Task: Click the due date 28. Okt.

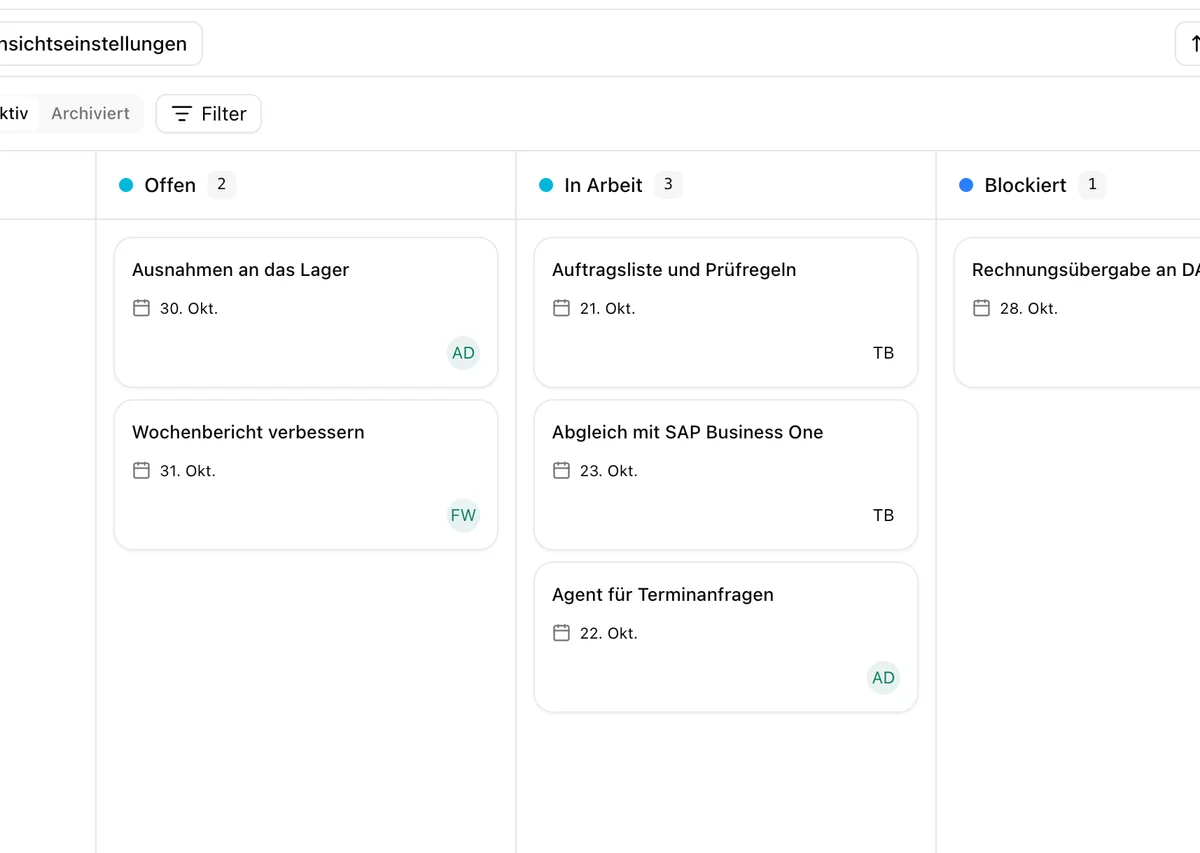Action: (x=1029, y=309)
